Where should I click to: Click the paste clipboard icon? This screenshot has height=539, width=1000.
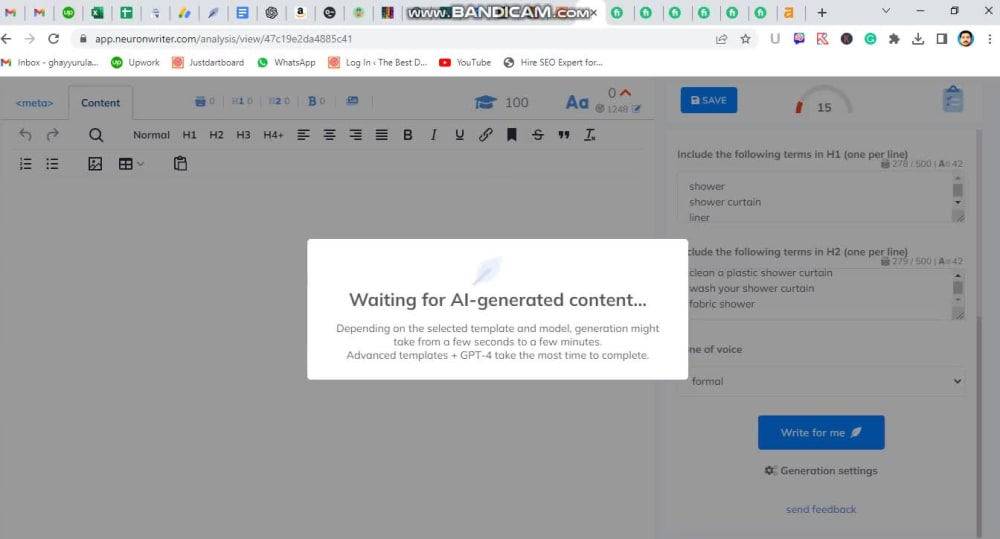pos(180,163)
